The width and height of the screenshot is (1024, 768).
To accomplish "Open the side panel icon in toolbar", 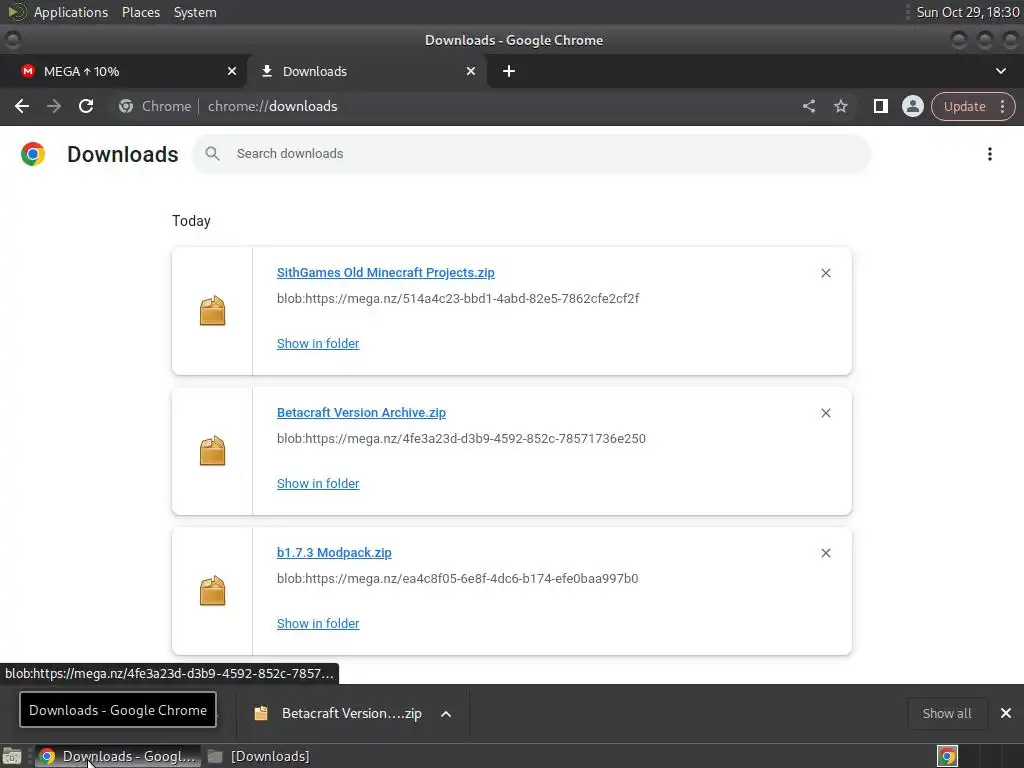I will coord(880,106).
